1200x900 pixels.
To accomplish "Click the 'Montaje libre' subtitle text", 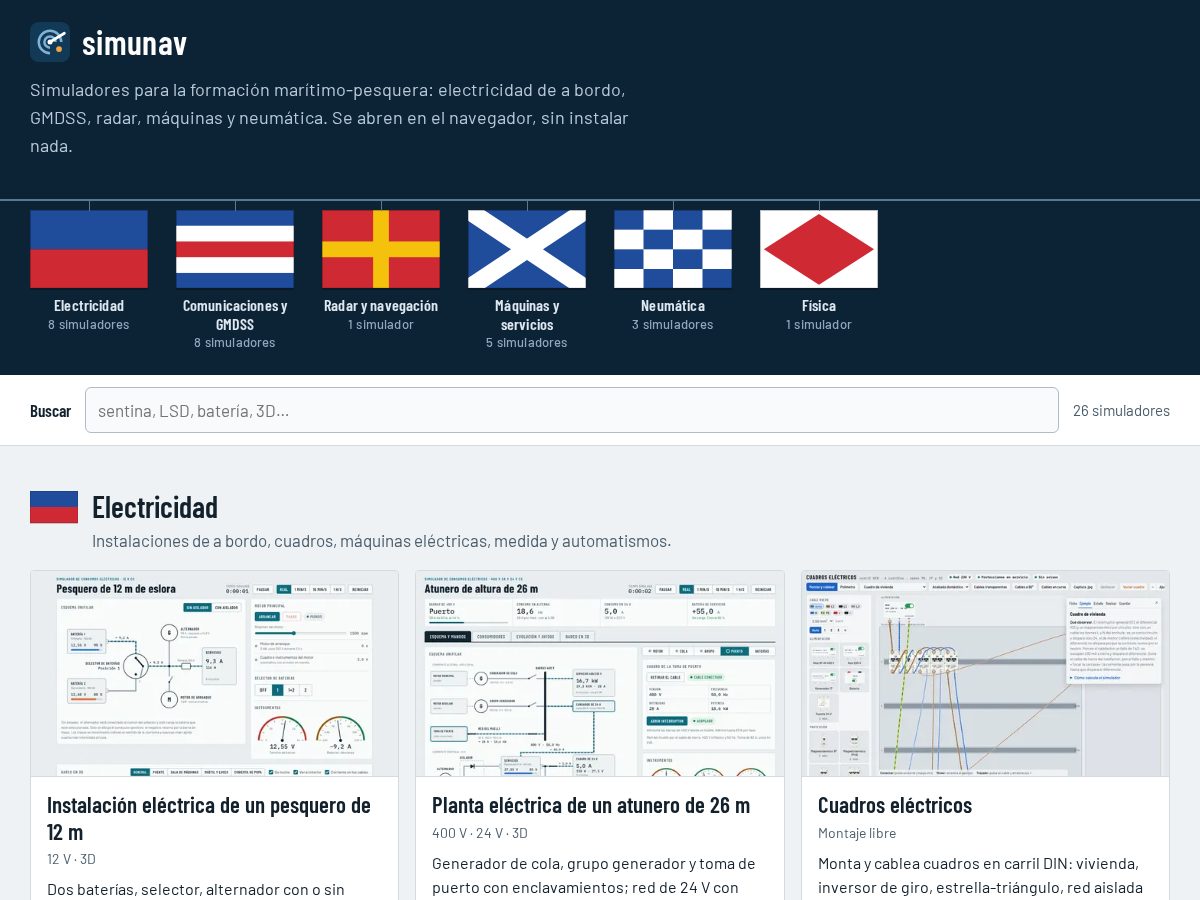I will click(x=857, y=833).
